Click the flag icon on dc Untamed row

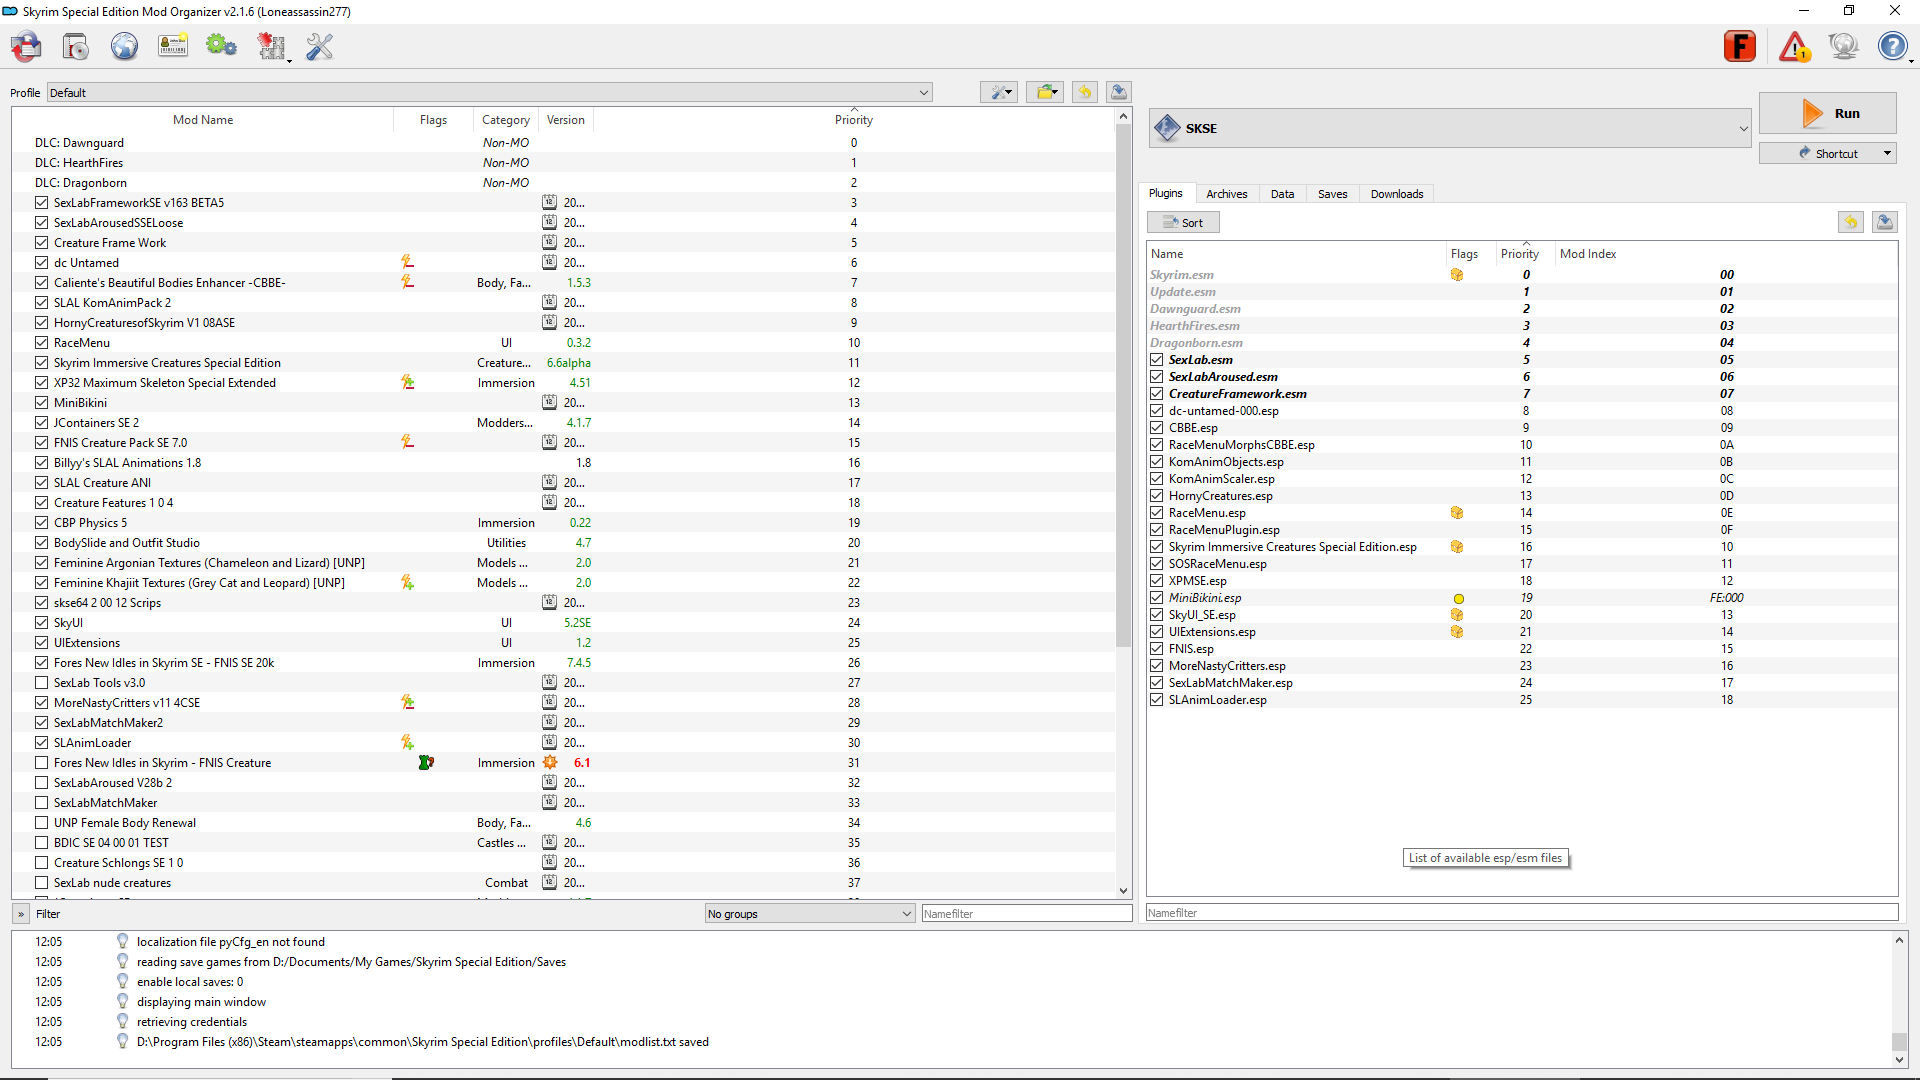point(407,262)
